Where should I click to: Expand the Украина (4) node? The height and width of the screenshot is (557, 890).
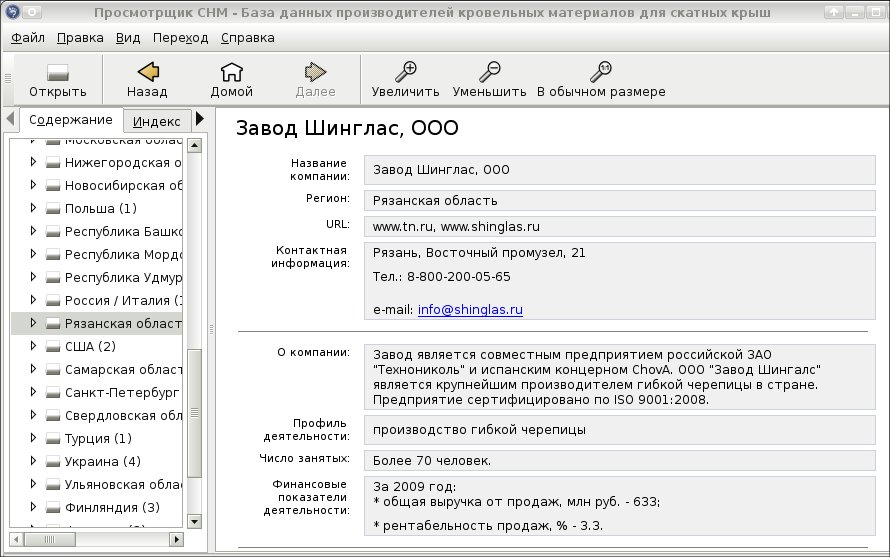point(33,460)
